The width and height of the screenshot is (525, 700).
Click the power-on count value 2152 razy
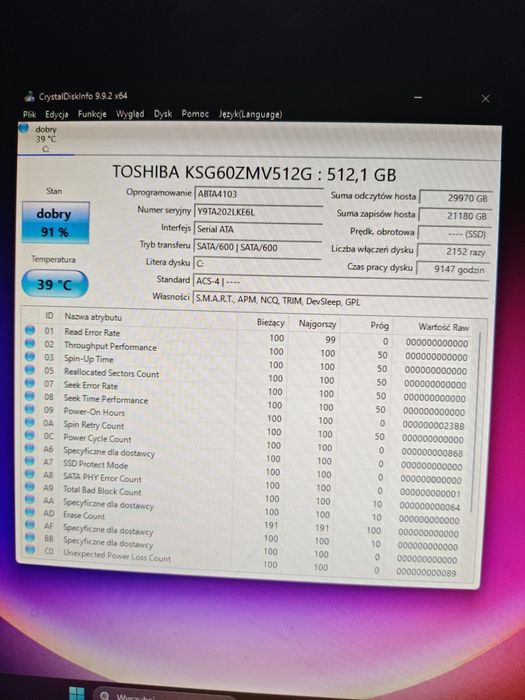(x=453, y=251)
